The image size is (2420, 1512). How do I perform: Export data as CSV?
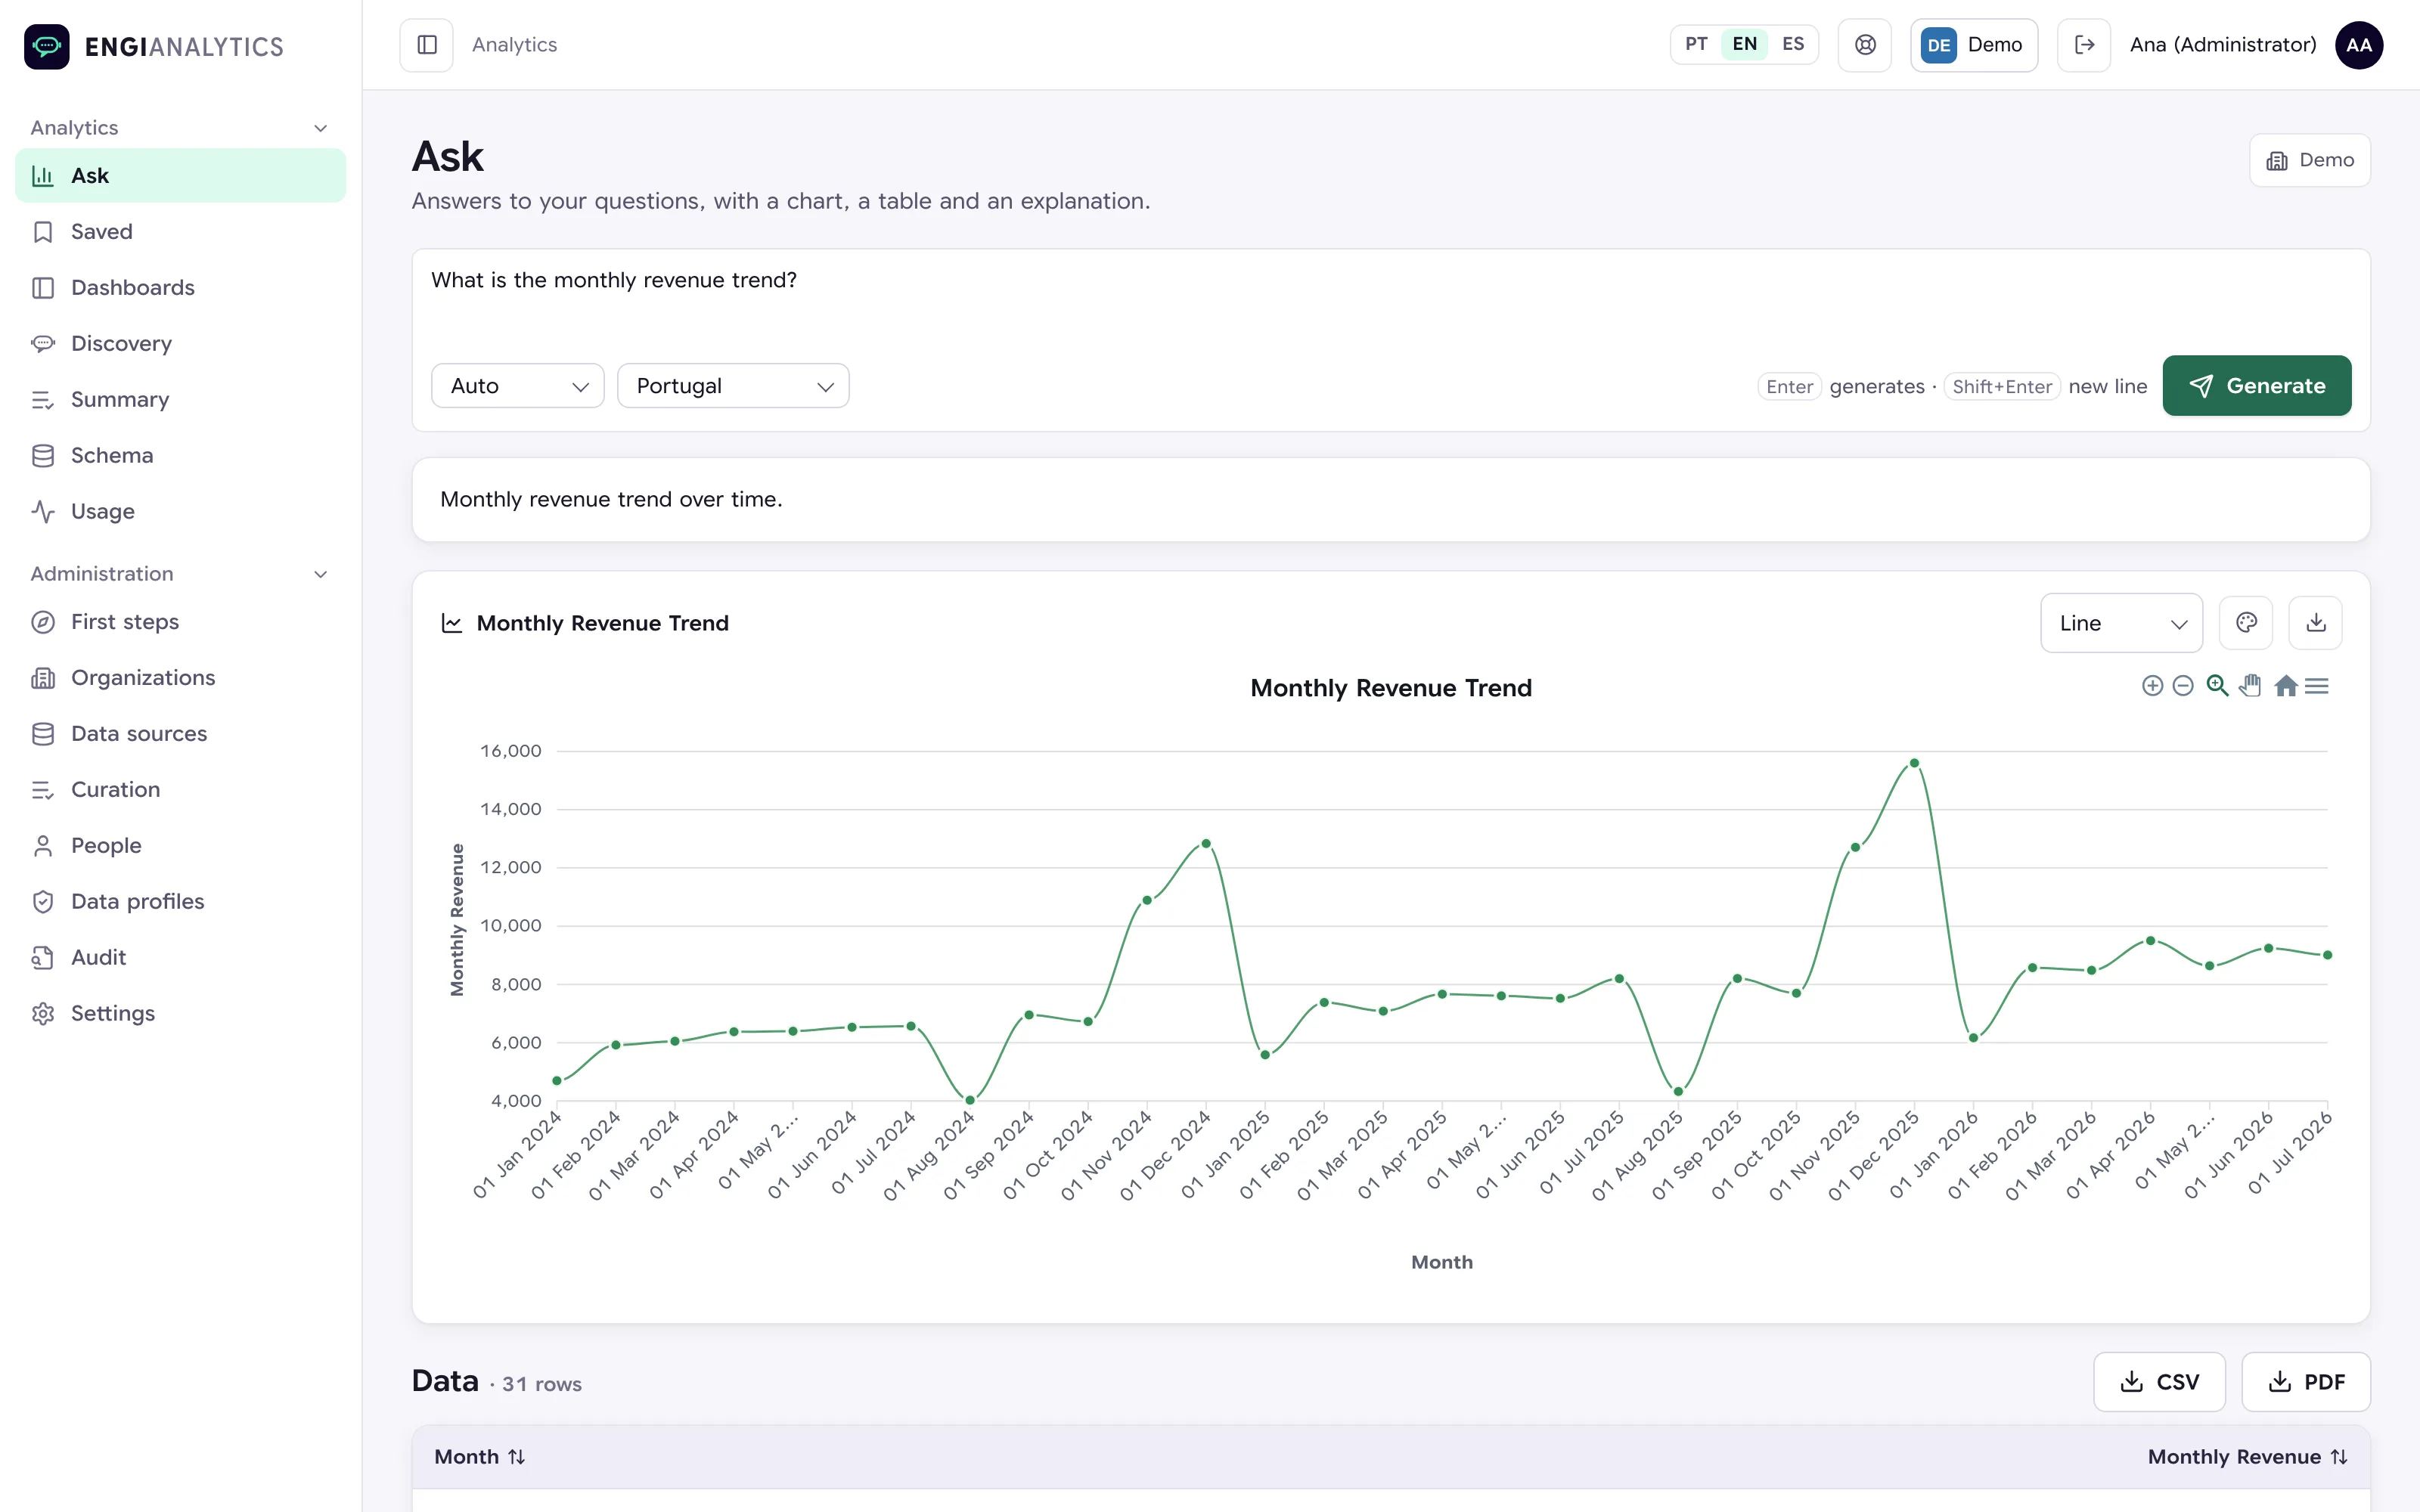pos(2159,1382)
